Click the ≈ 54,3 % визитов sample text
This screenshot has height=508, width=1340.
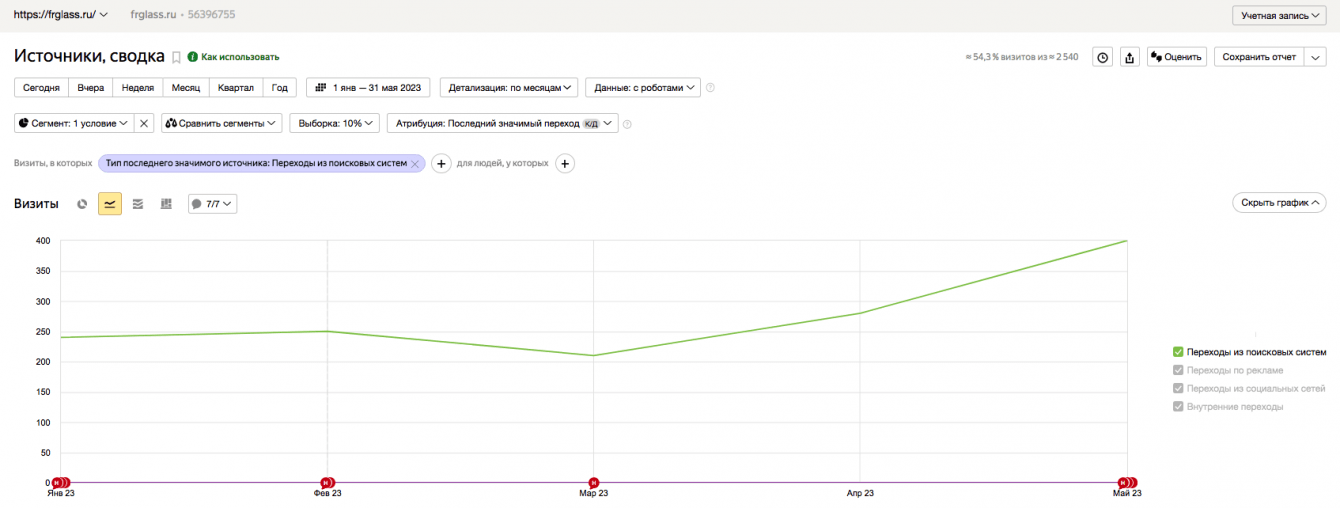1022,57
